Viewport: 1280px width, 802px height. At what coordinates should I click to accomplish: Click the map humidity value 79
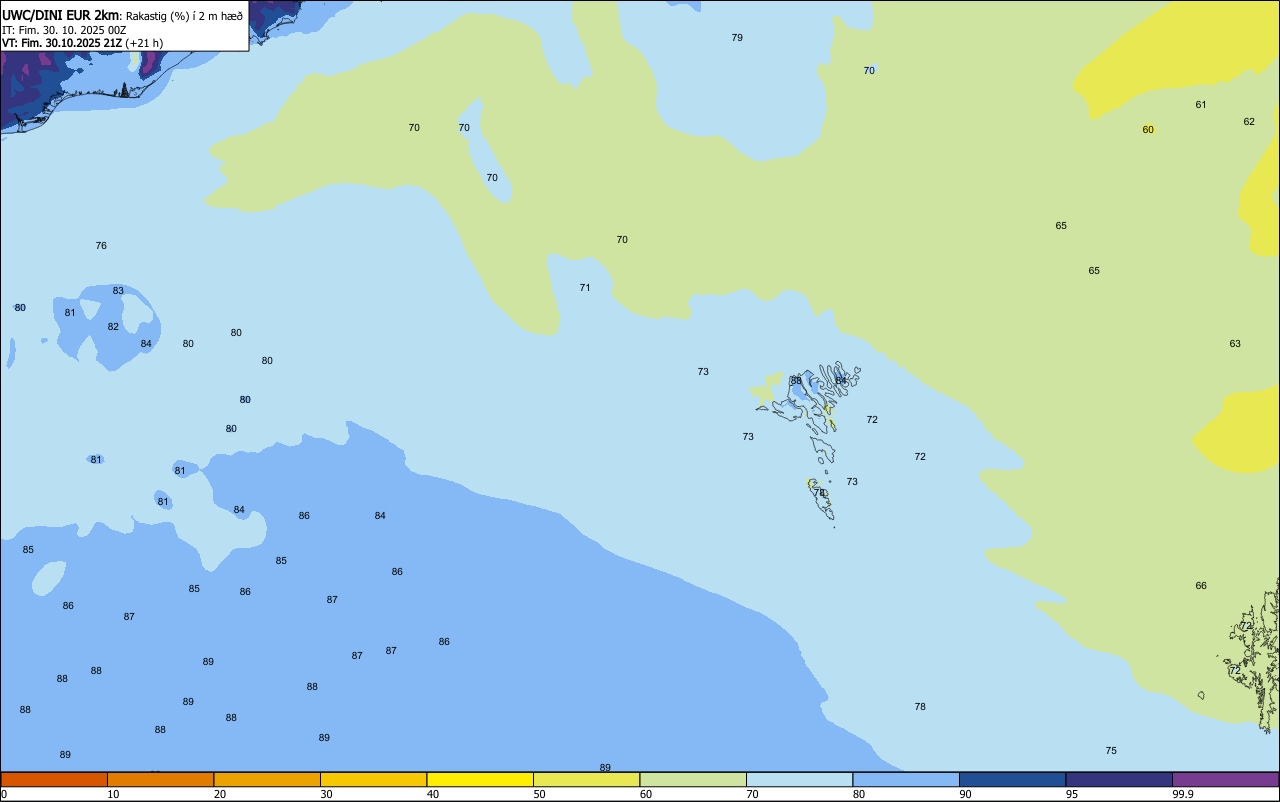(x=737, y=38)
